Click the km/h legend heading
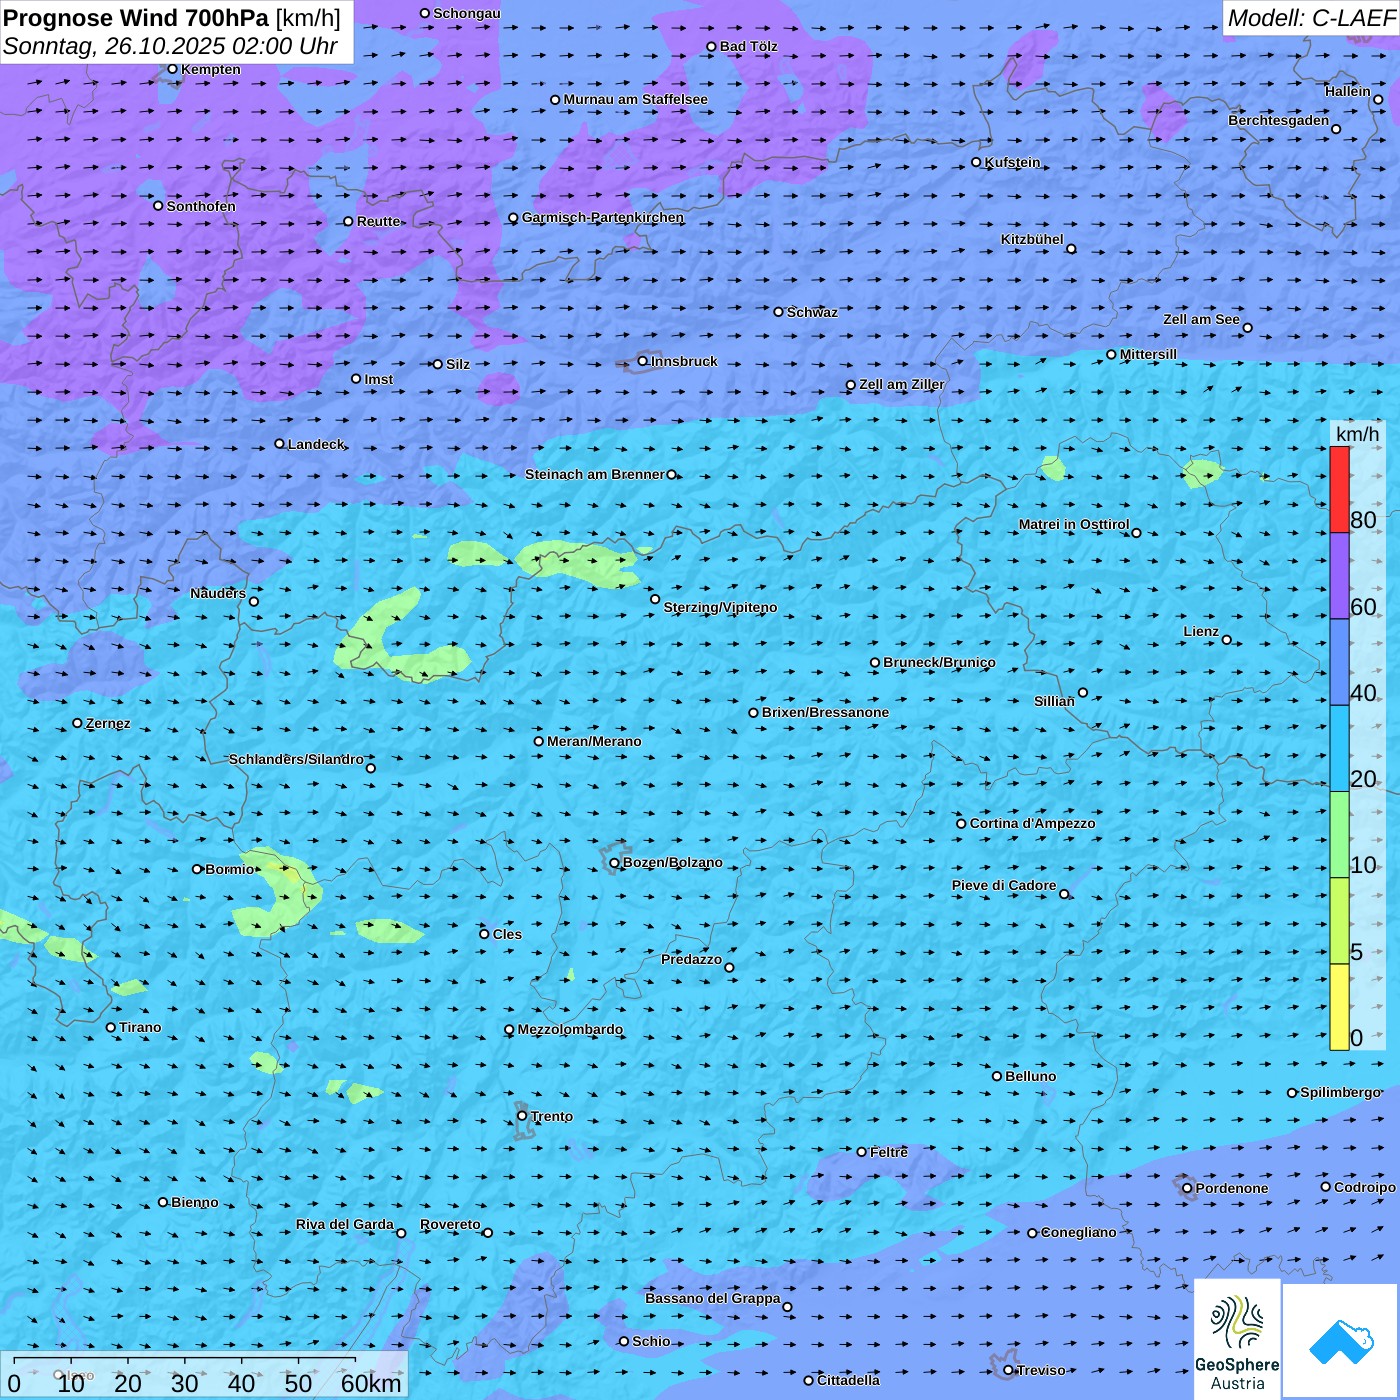 coord(1357,433)
